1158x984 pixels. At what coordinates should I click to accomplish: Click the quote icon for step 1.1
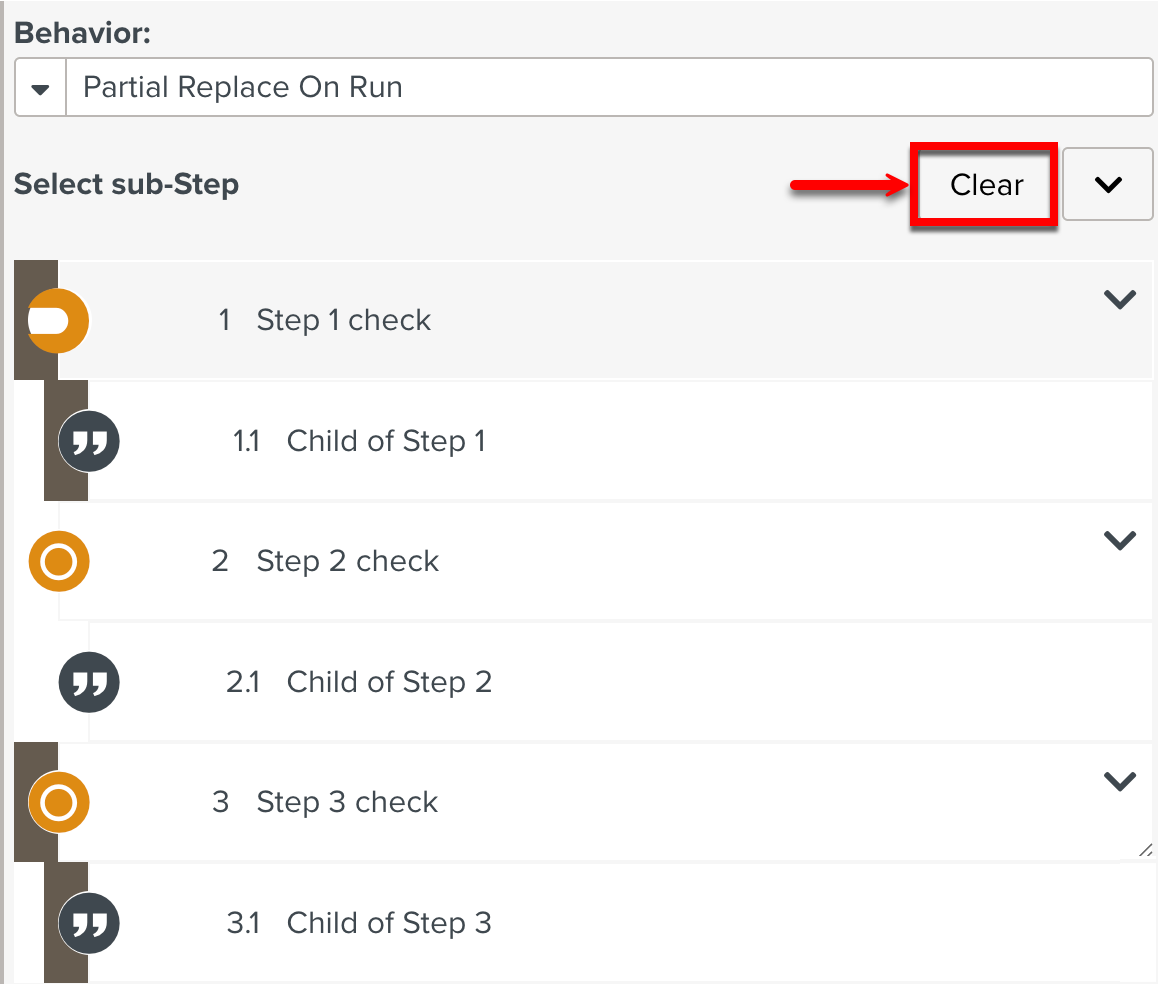[x=89, y=441]
